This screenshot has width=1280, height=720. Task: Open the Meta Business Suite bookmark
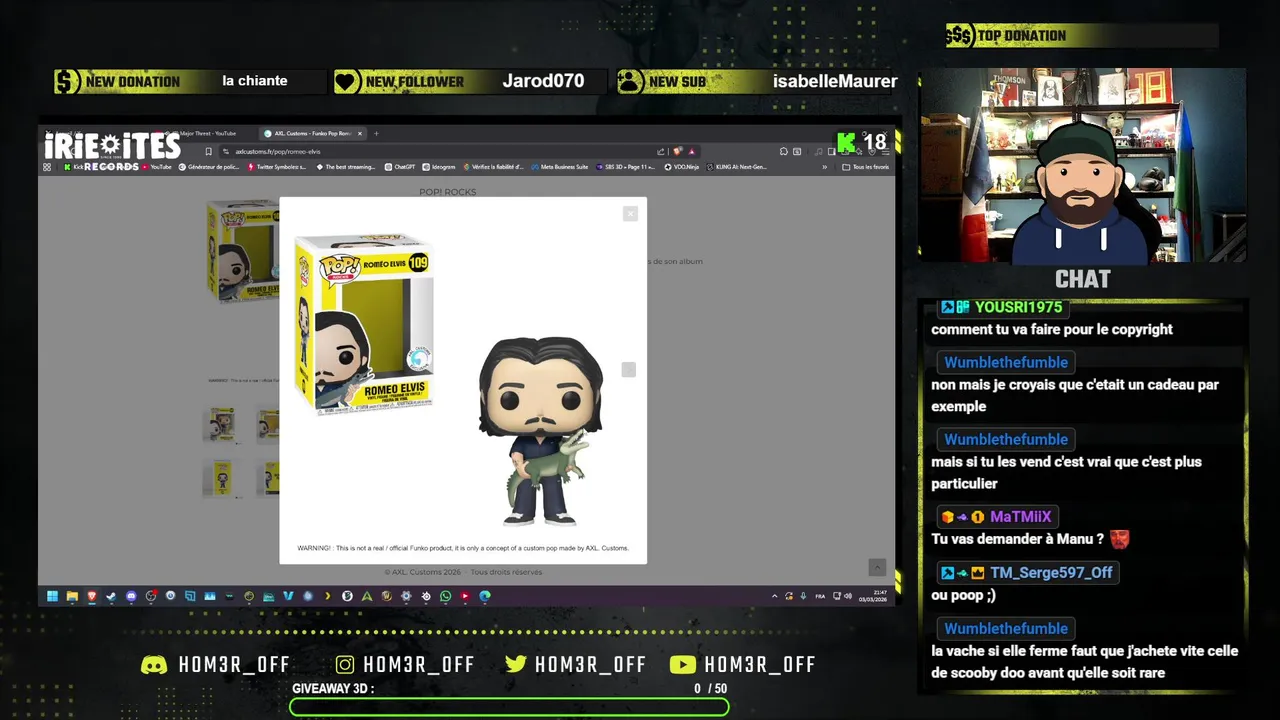(560, 167)
